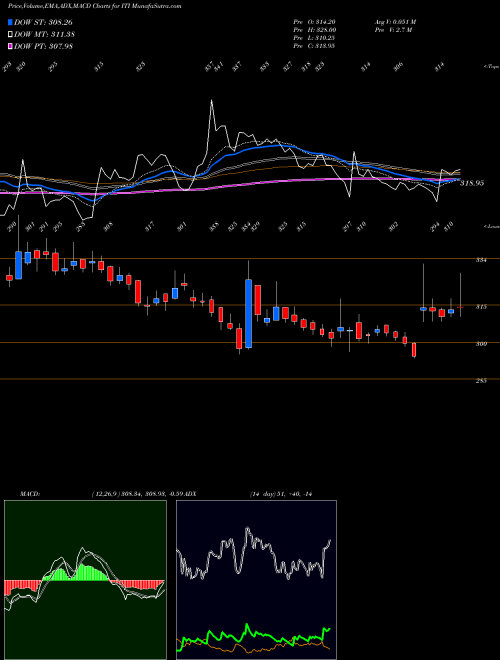Click the 285 price level label at right

pos(481,381)
